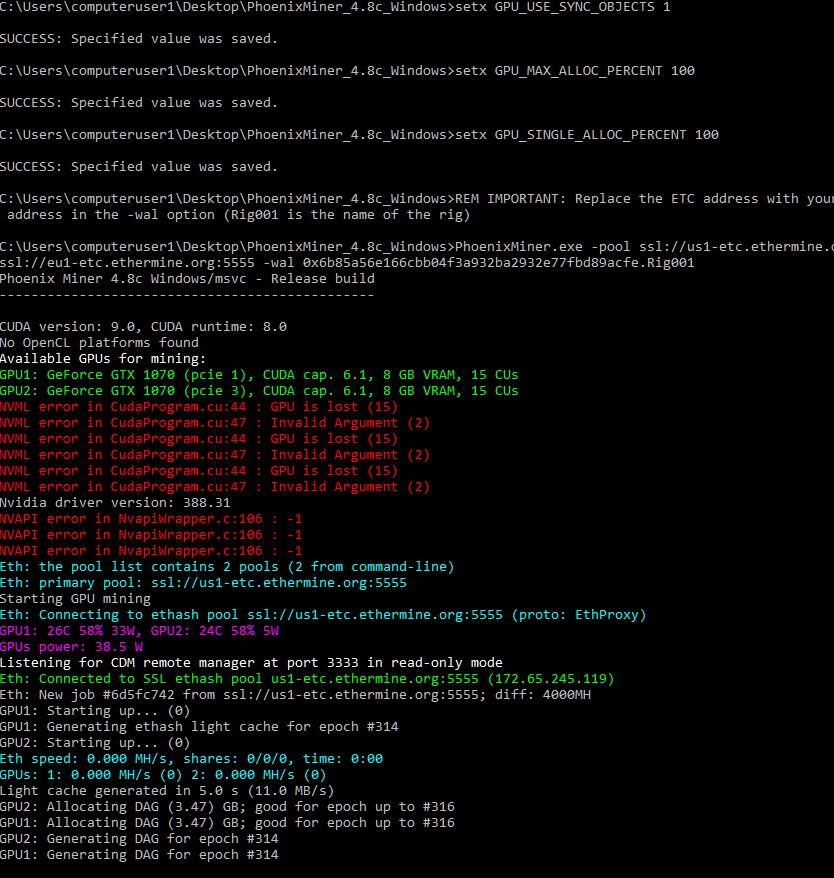
Task: Click the ssl://eu1-etc.ethermine.org:5555 pool address
Action: point(127,263)
